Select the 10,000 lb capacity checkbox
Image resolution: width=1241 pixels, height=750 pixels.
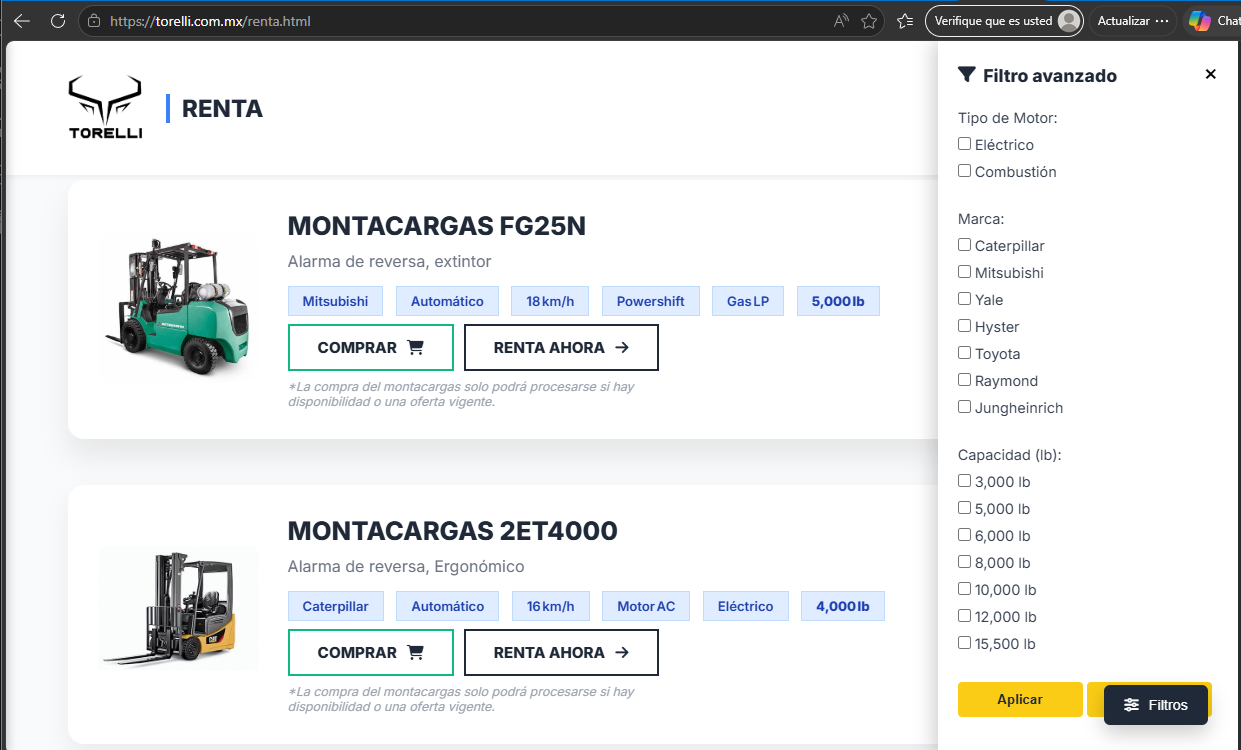[x=964, y=589]
